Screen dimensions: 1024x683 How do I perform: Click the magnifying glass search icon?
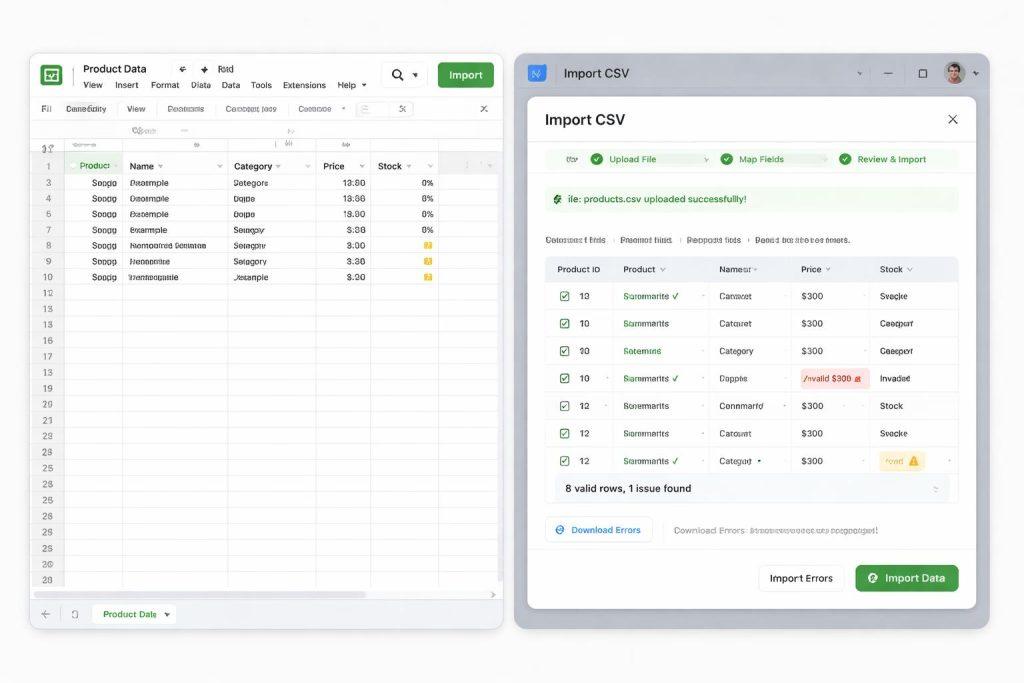point(398,75)
